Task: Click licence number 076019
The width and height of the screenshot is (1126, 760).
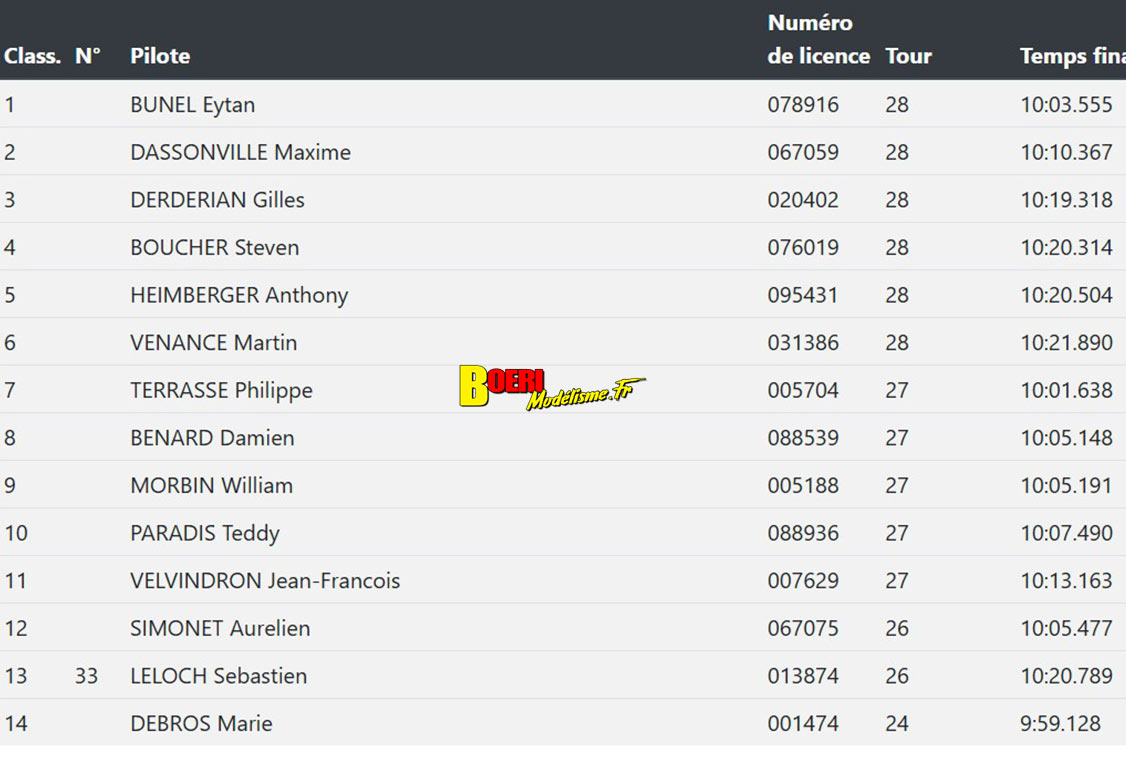Action: [x=803, y=248]
